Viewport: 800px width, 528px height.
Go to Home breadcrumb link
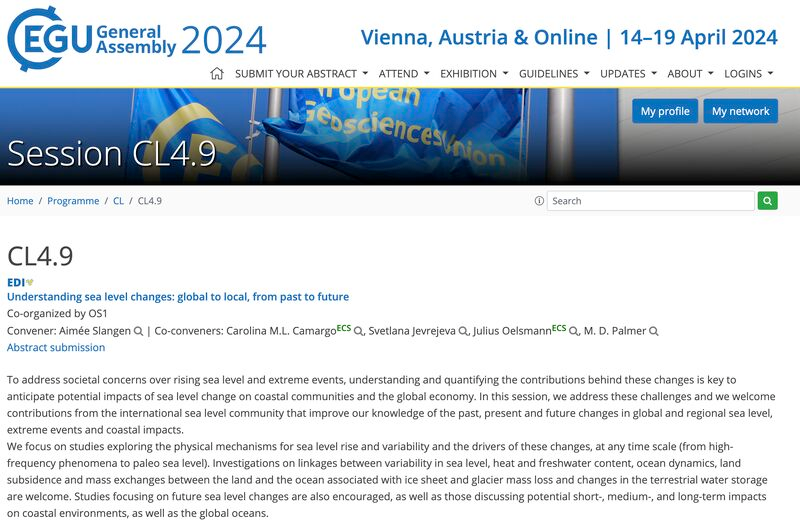pyautogui.click(x=20, y=201)
